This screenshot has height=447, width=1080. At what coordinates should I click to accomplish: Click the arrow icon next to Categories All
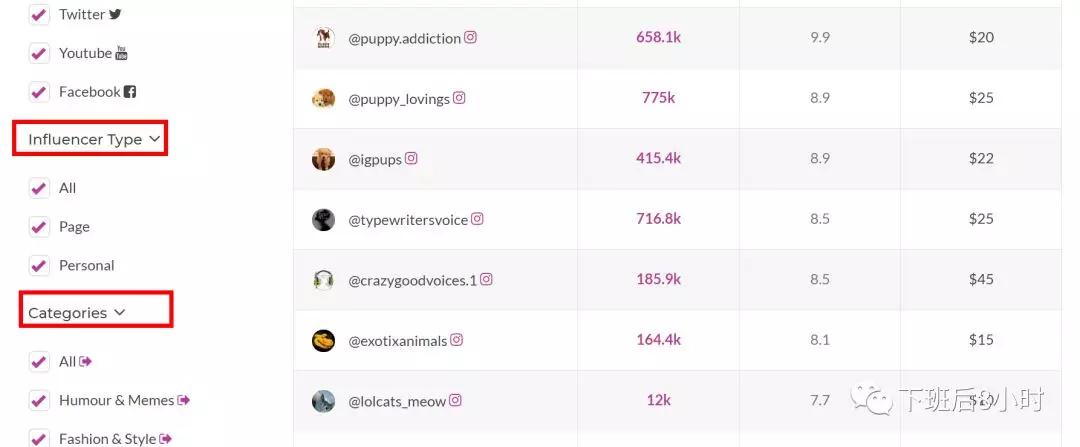pyautogui.click(x=85, y=362)
